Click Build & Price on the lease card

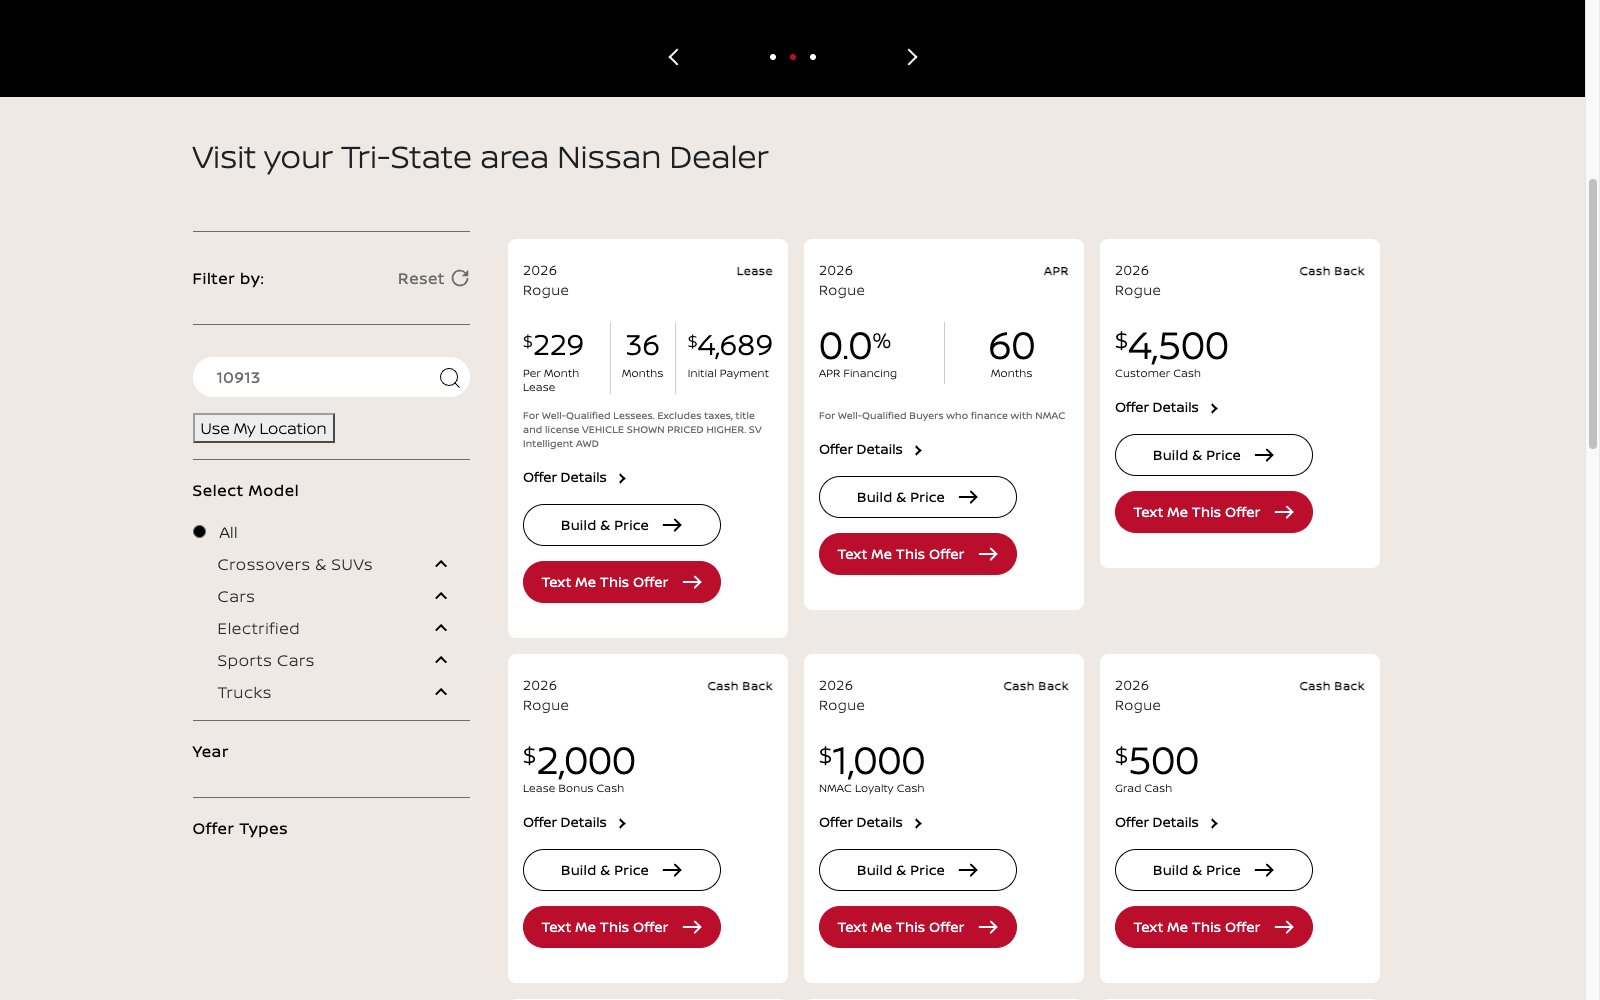[621, 525]
